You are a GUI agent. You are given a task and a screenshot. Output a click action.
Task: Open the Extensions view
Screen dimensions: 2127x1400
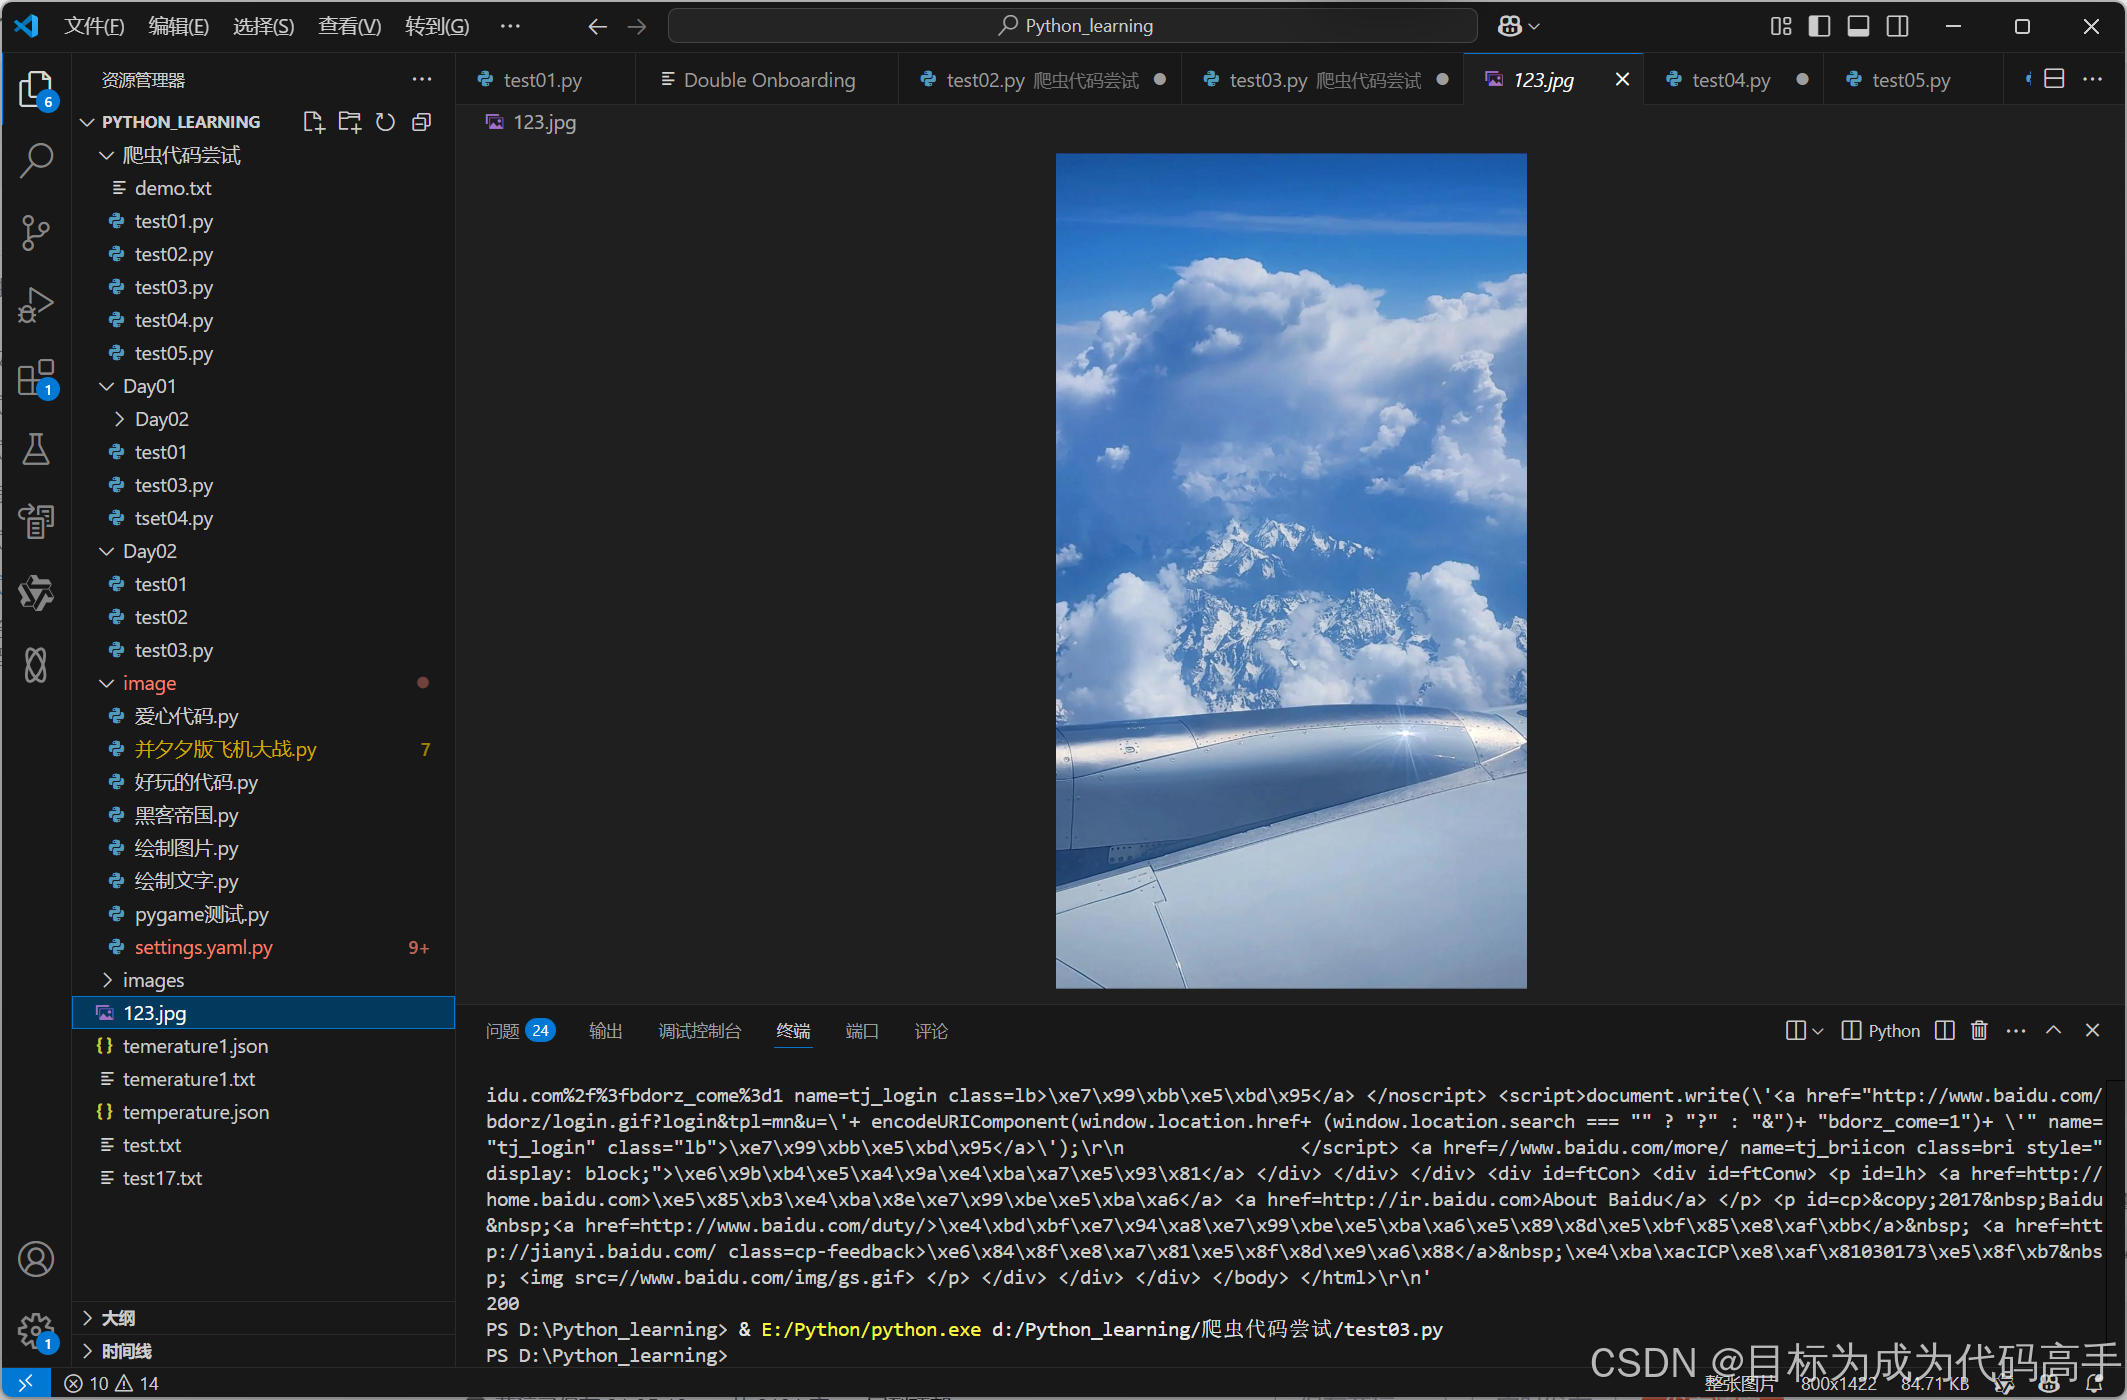pos(36,378)
